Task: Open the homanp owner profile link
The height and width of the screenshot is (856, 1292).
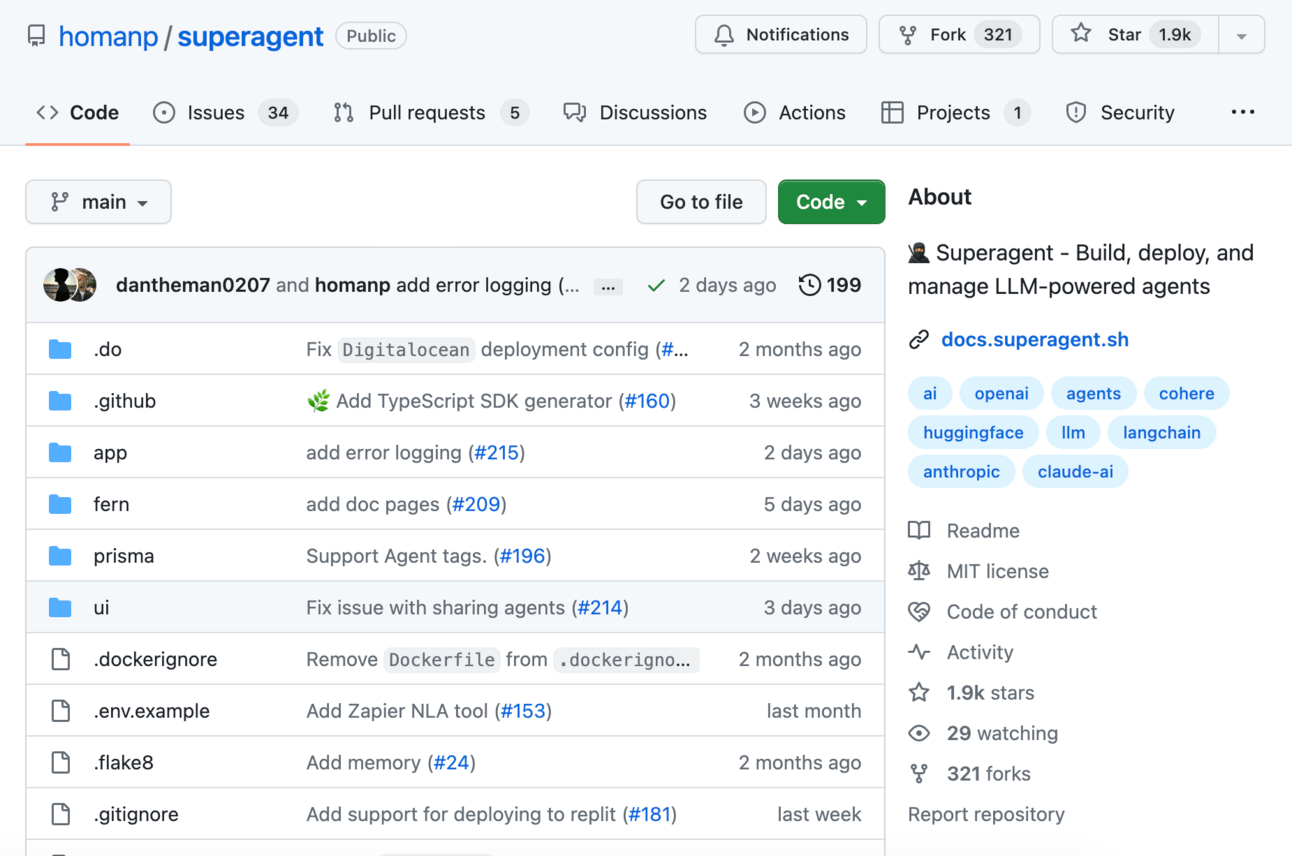Action: (108, 36)
